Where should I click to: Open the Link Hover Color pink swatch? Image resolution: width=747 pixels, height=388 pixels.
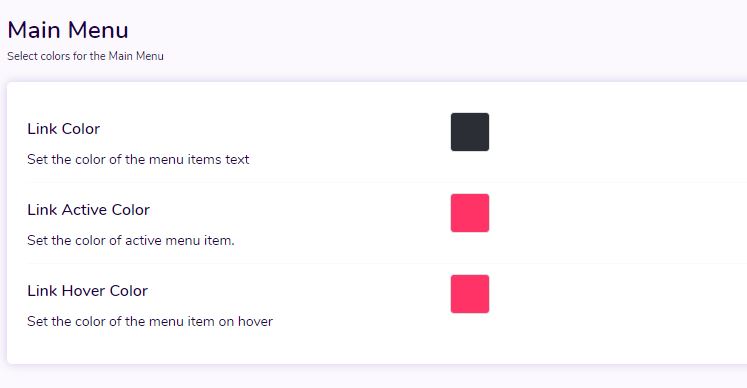(x=470, y=294)
